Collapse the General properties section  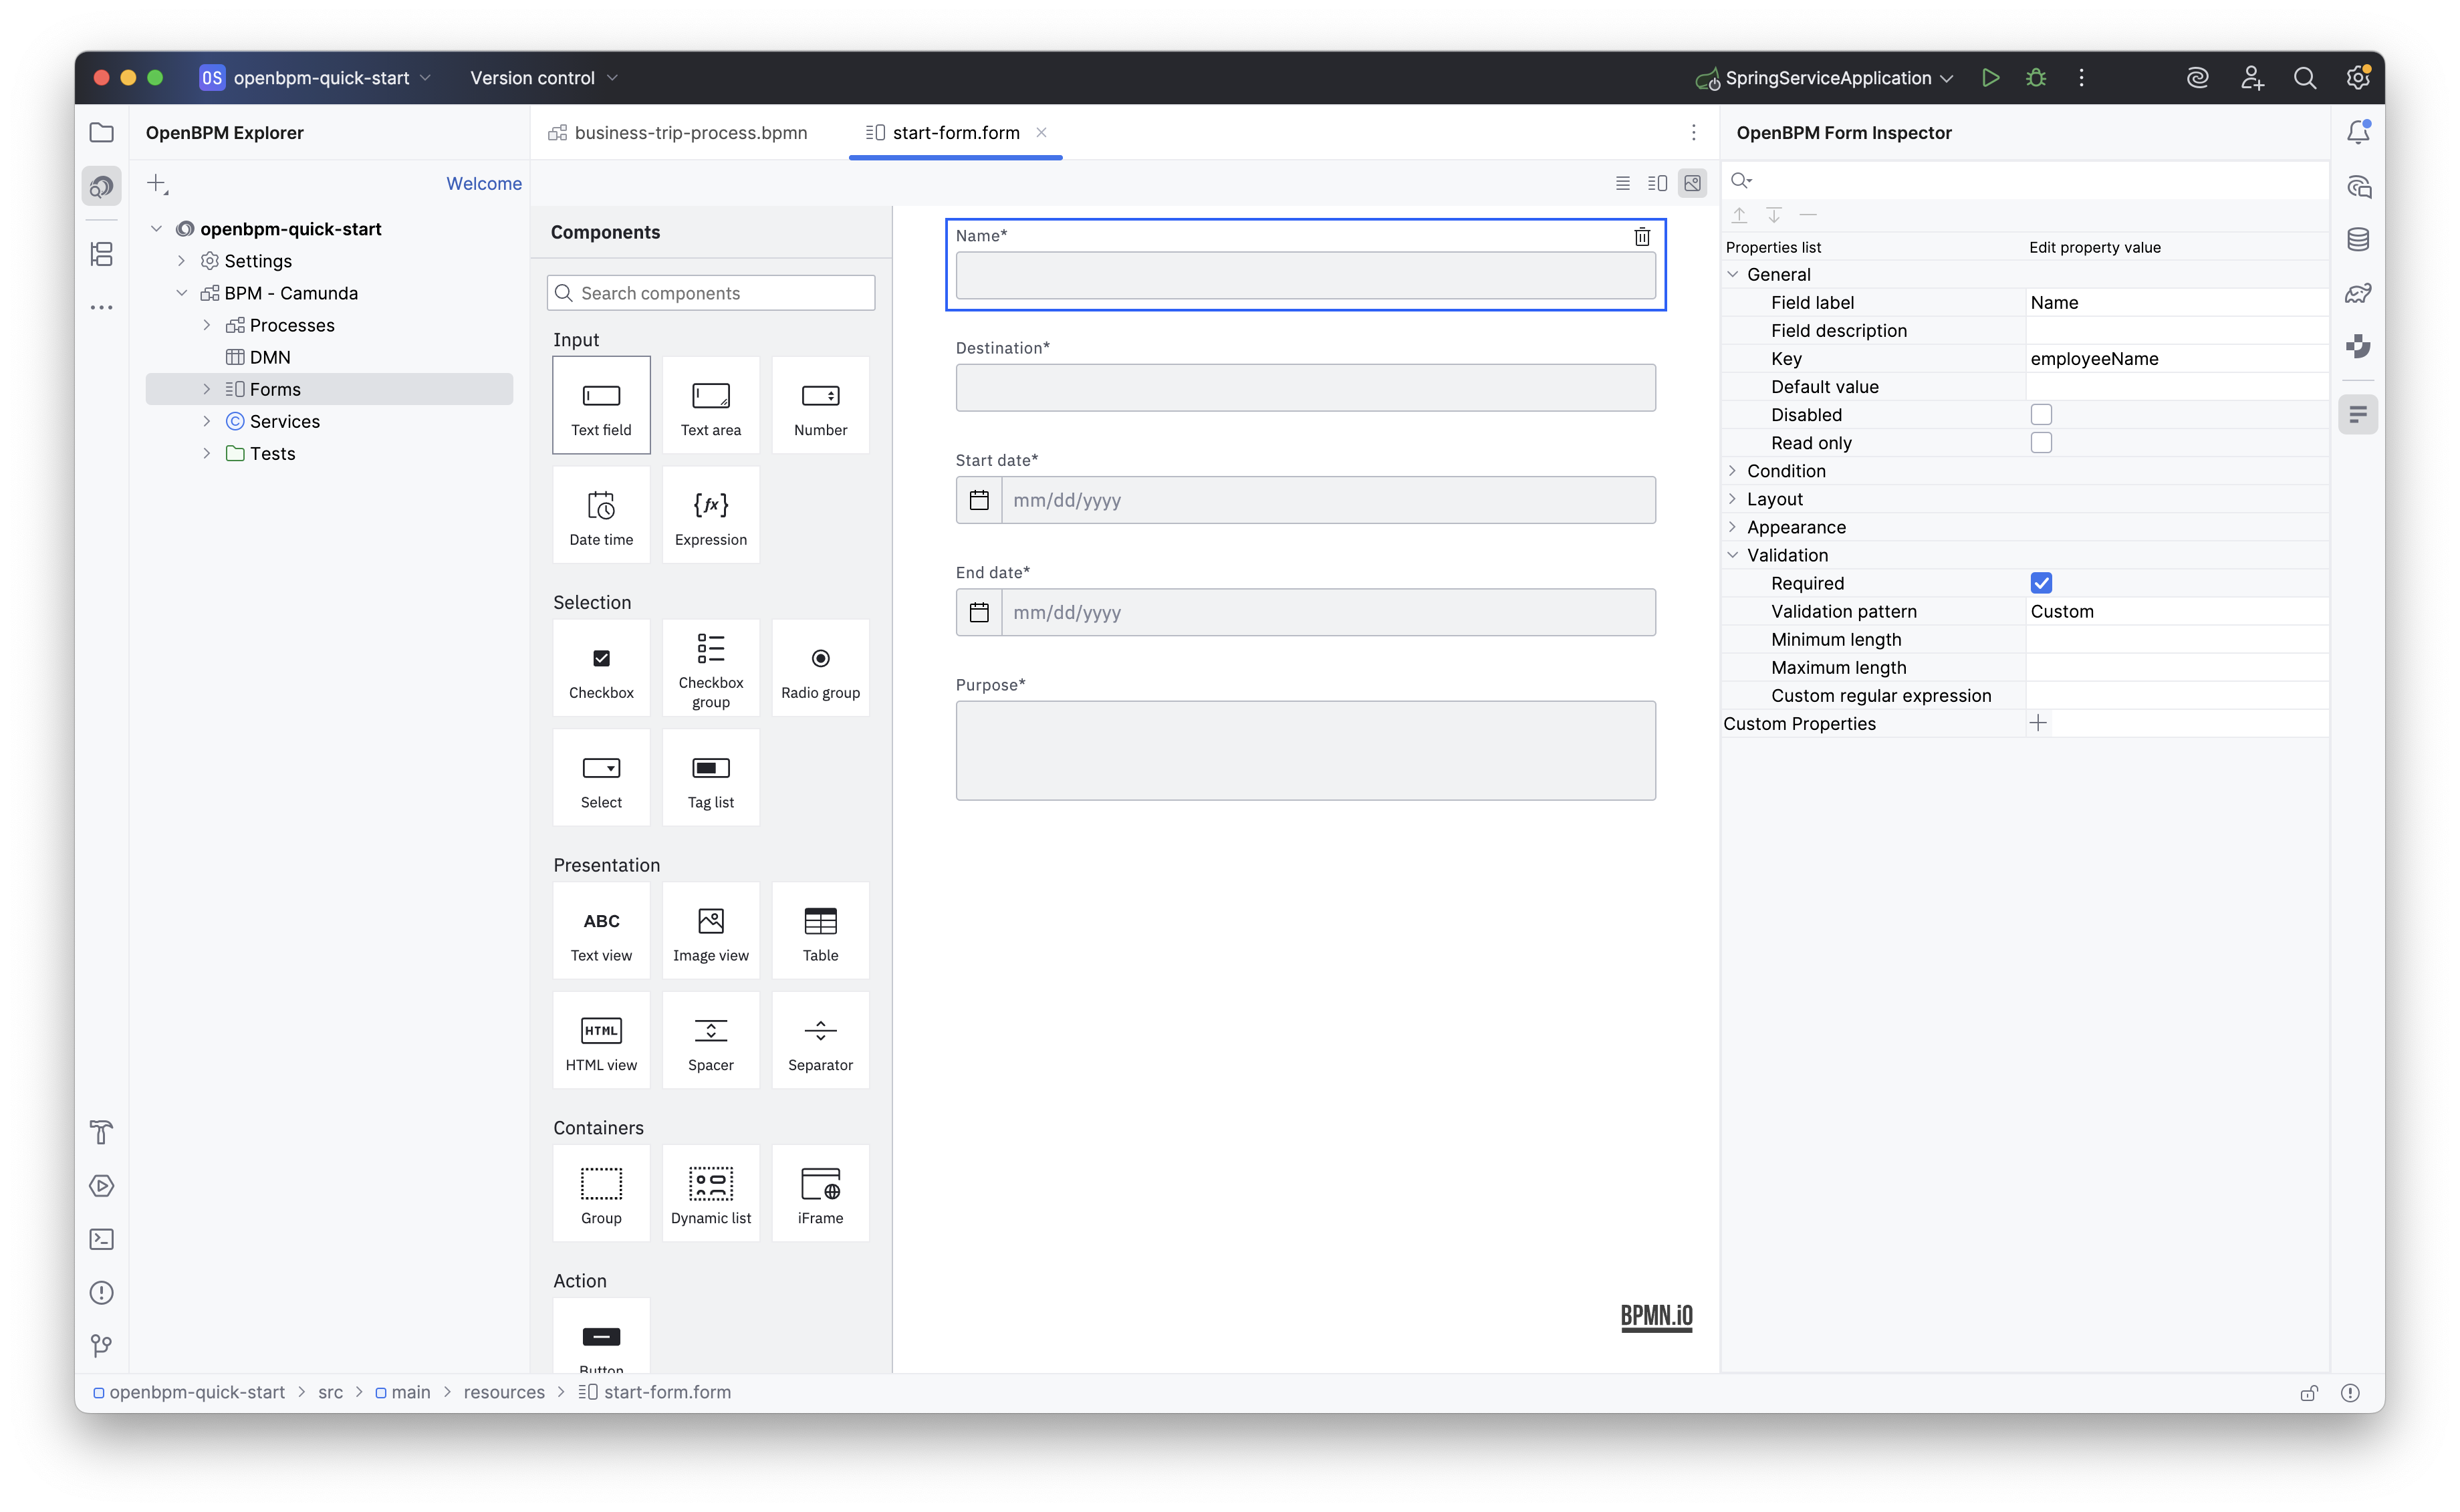1733,274
